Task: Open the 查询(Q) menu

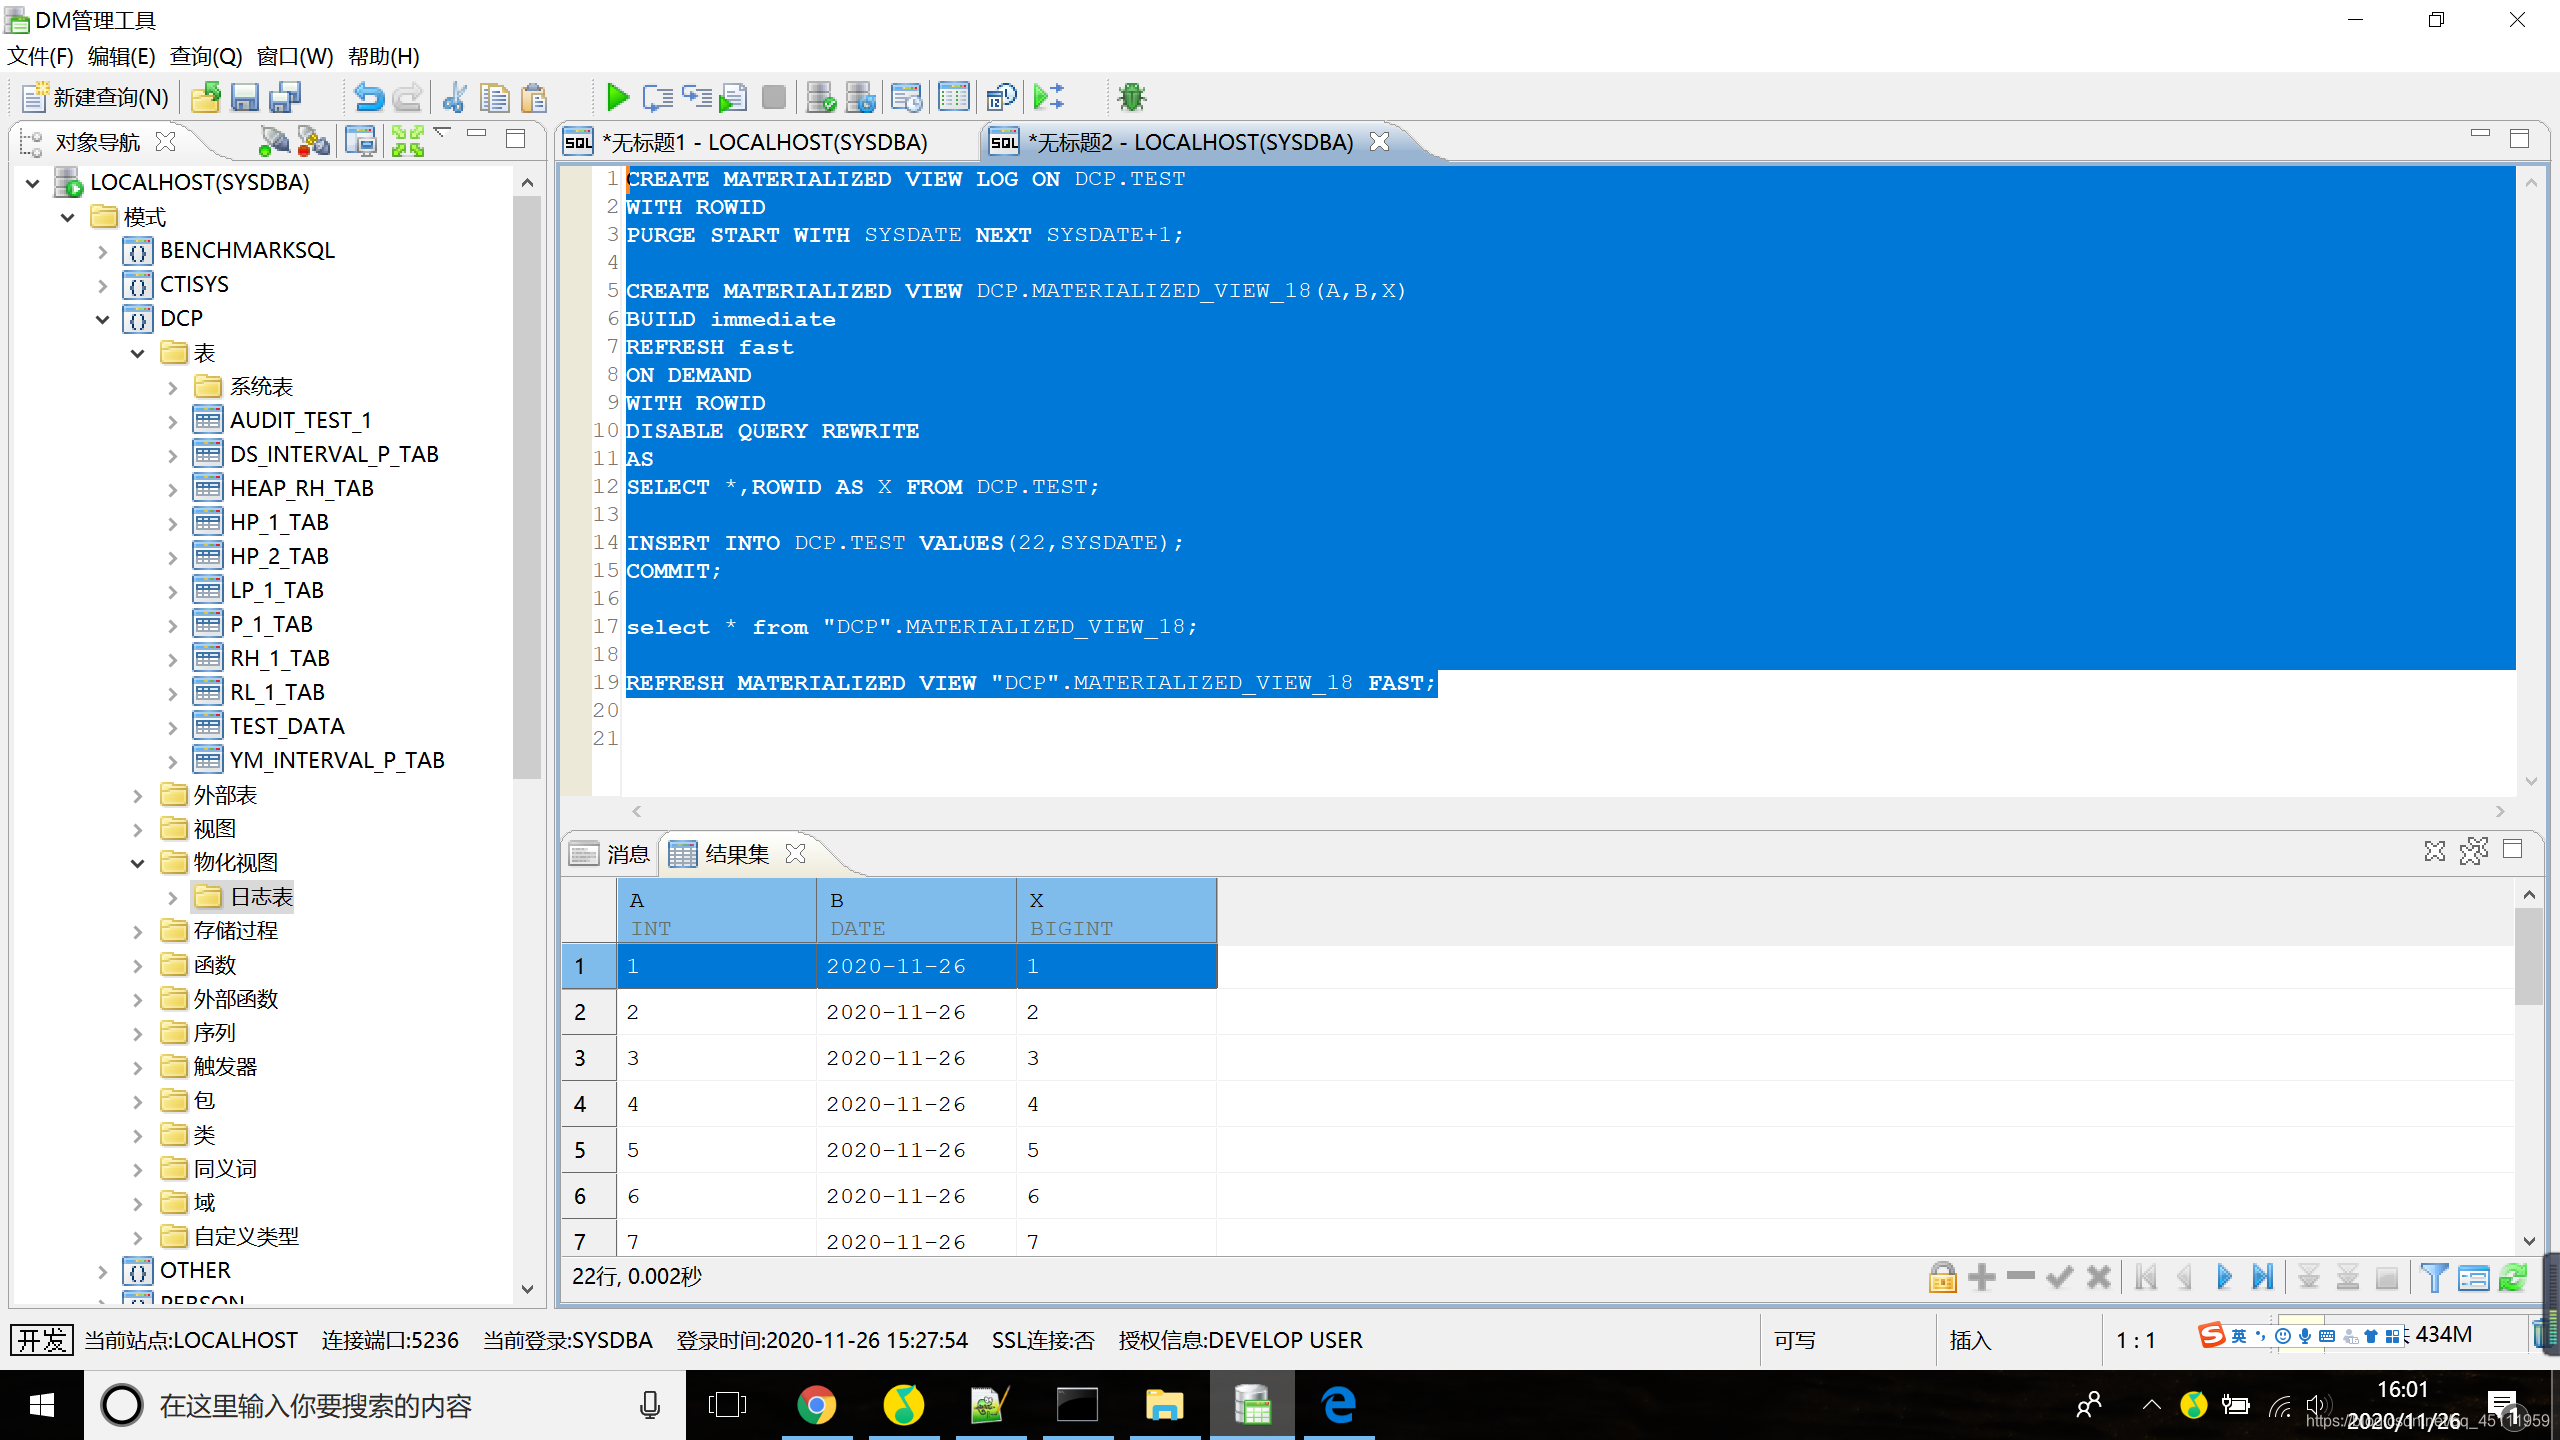Action: point(206,56)
